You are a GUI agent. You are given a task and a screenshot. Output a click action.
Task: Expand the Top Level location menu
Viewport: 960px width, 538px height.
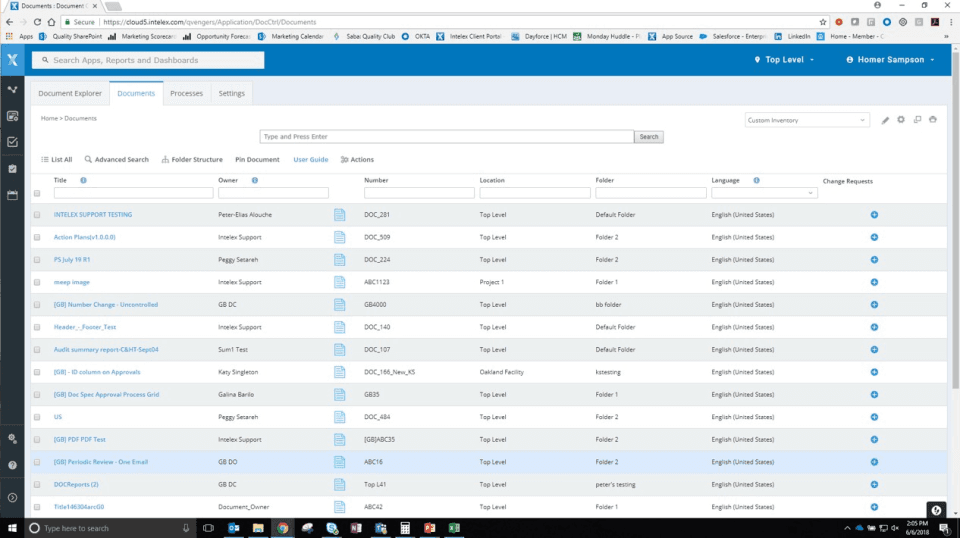click(x=784, y=60)
